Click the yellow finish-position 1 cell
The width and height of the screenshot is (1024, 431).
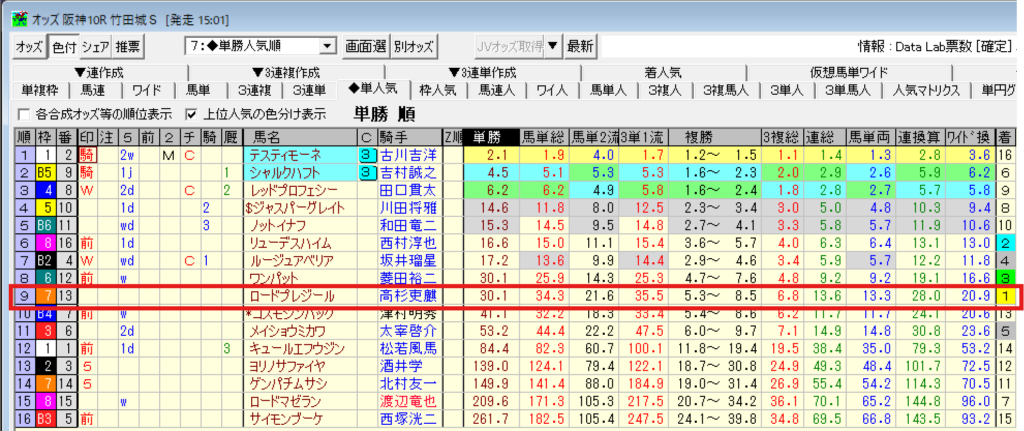[x=1005, y=296]
